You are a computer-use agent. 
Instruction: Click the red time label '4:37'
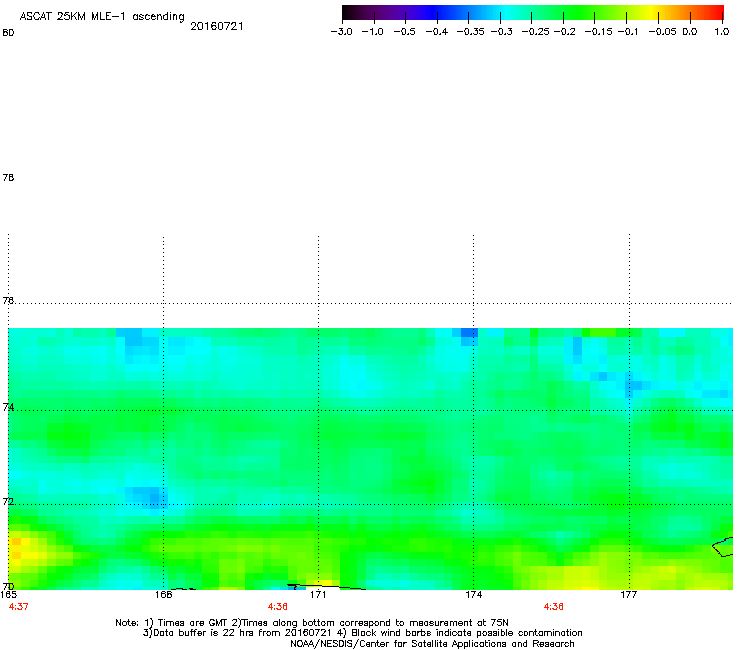click(18, 607)
